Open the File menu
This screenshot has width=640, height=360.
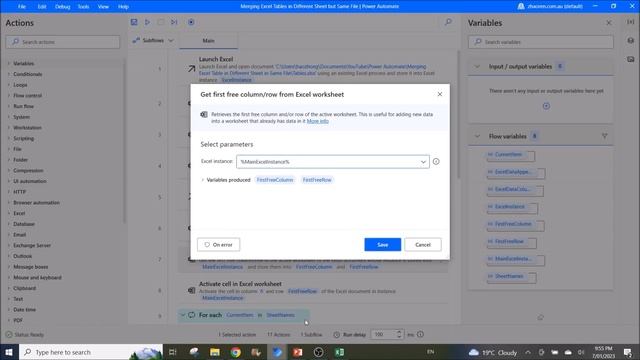22,7
